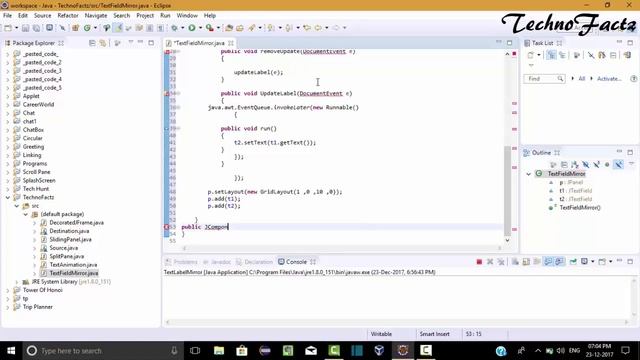Toggle Link with Editor in Package Explorer
This screenshot has height=360, width=640.
tap(103, 43)
